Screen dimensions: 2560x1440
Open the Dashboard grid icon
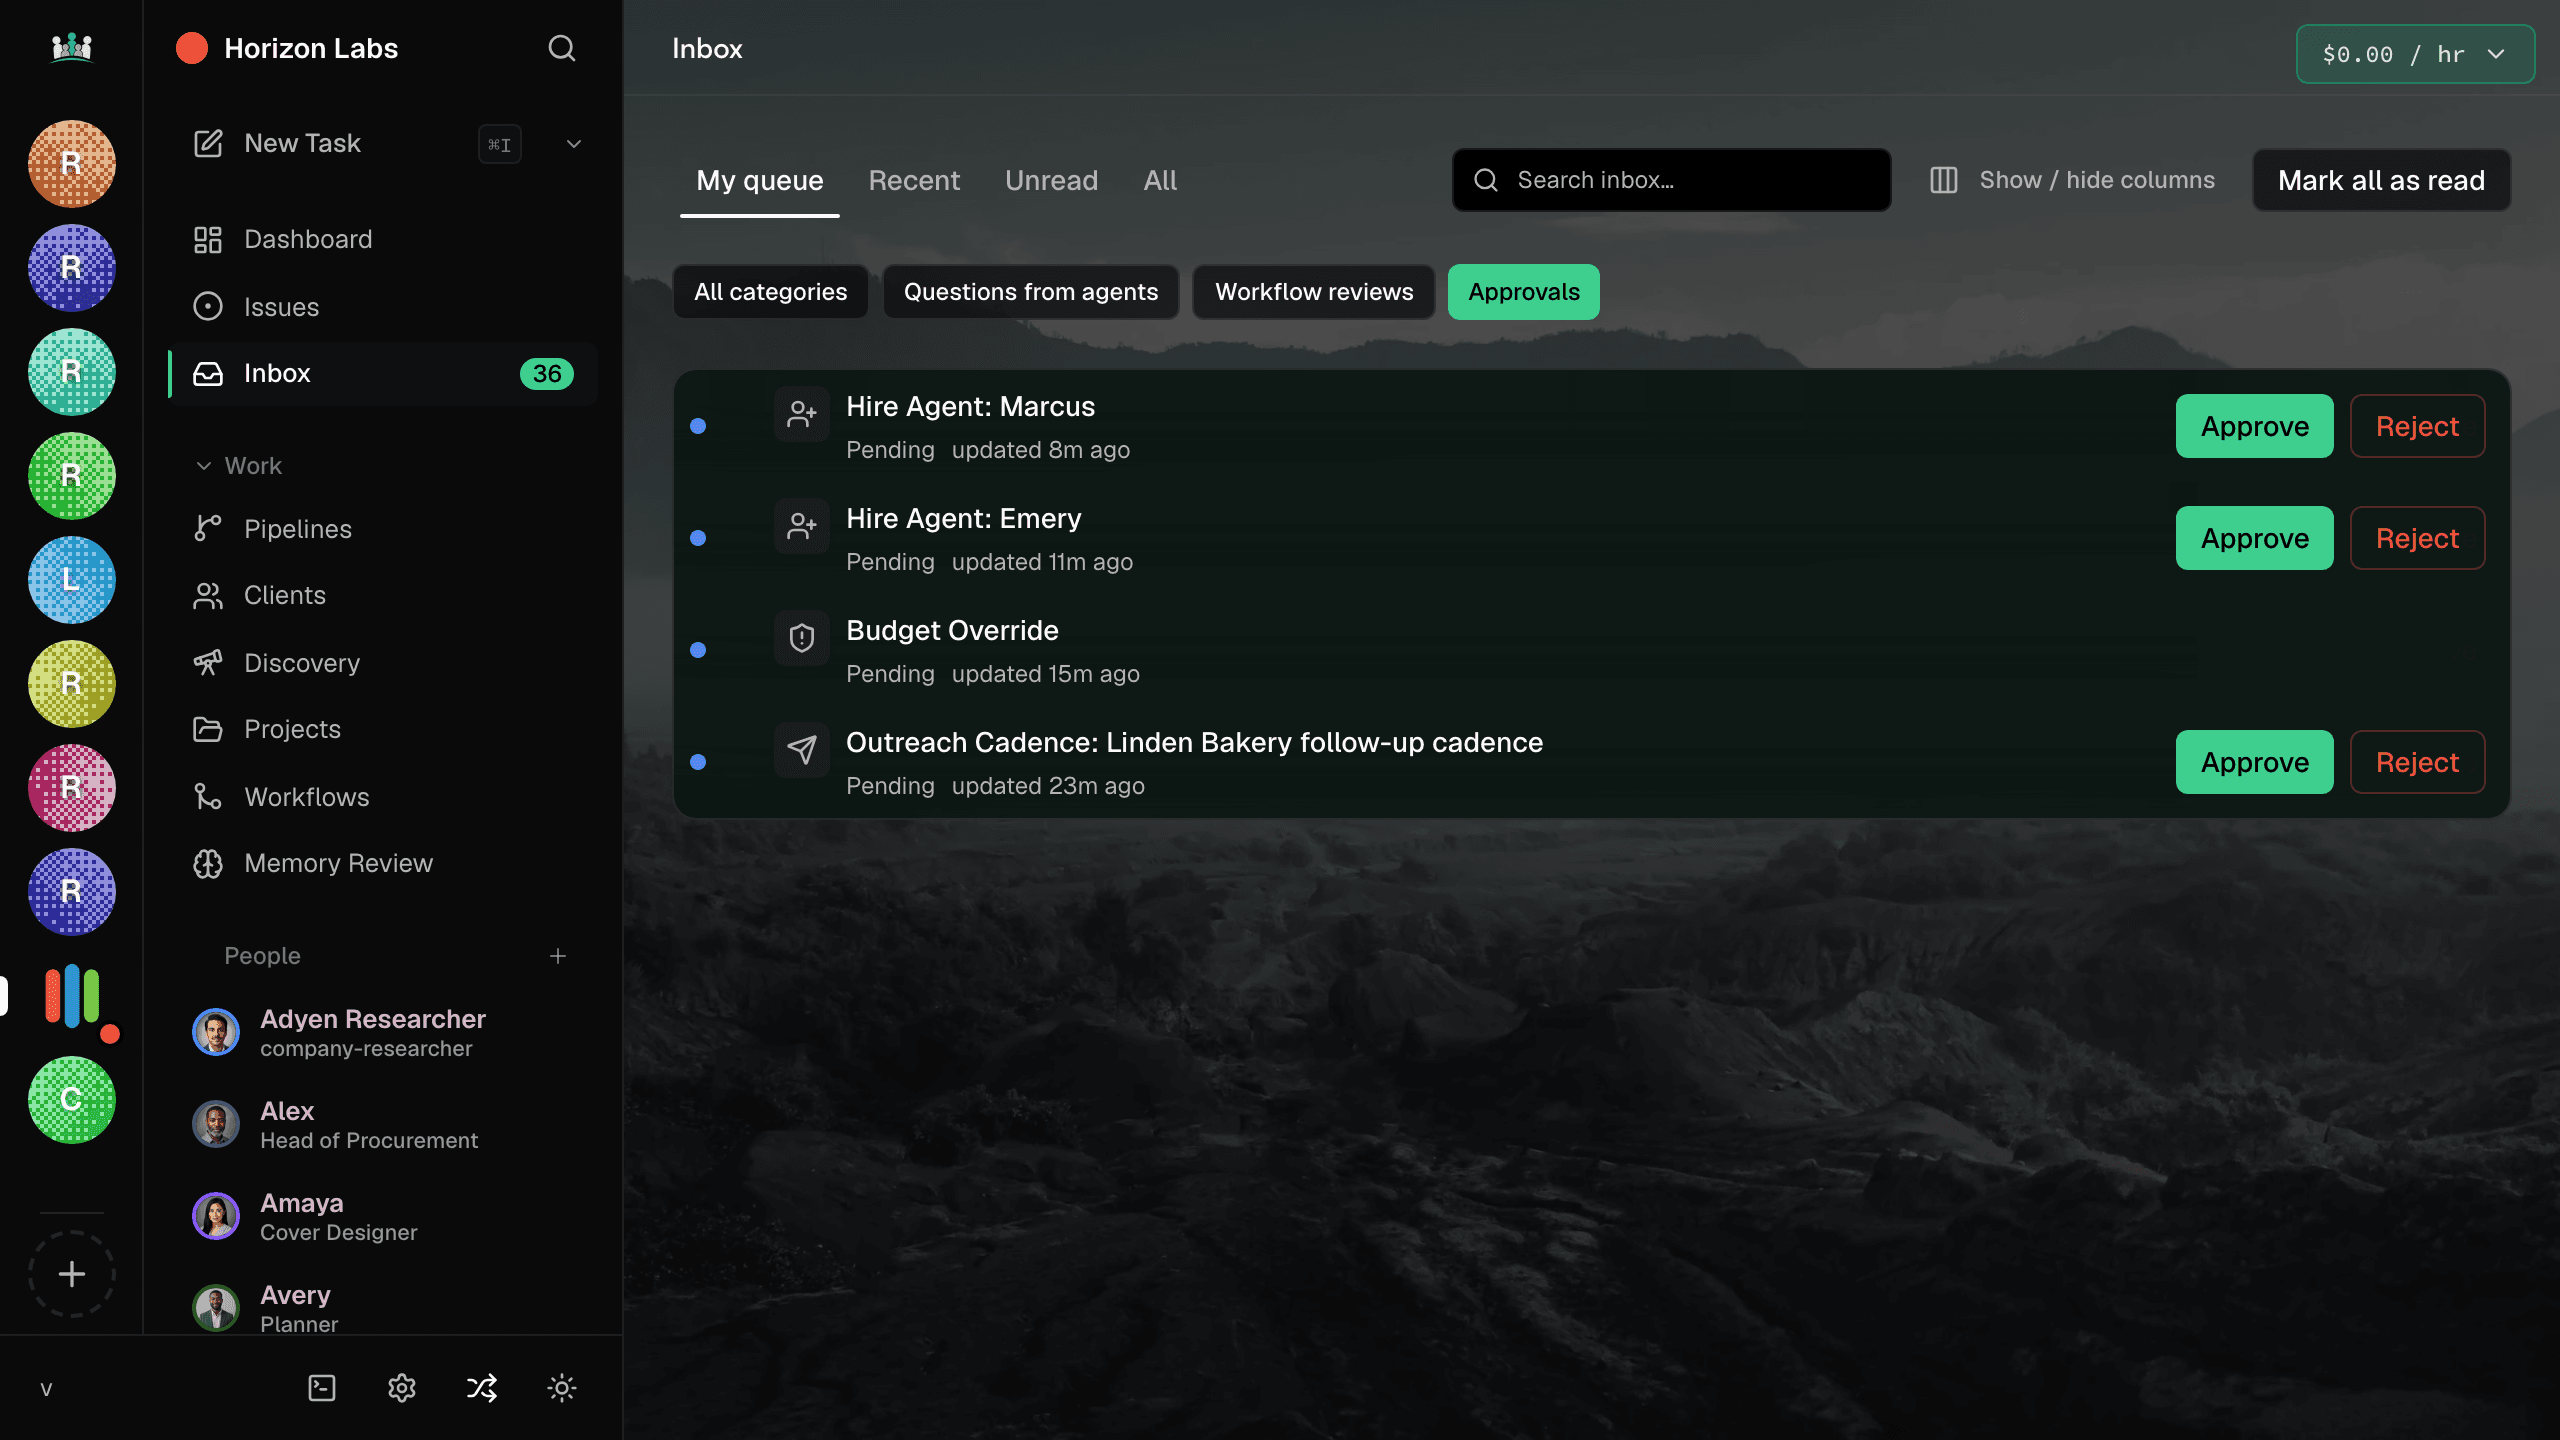208,239
